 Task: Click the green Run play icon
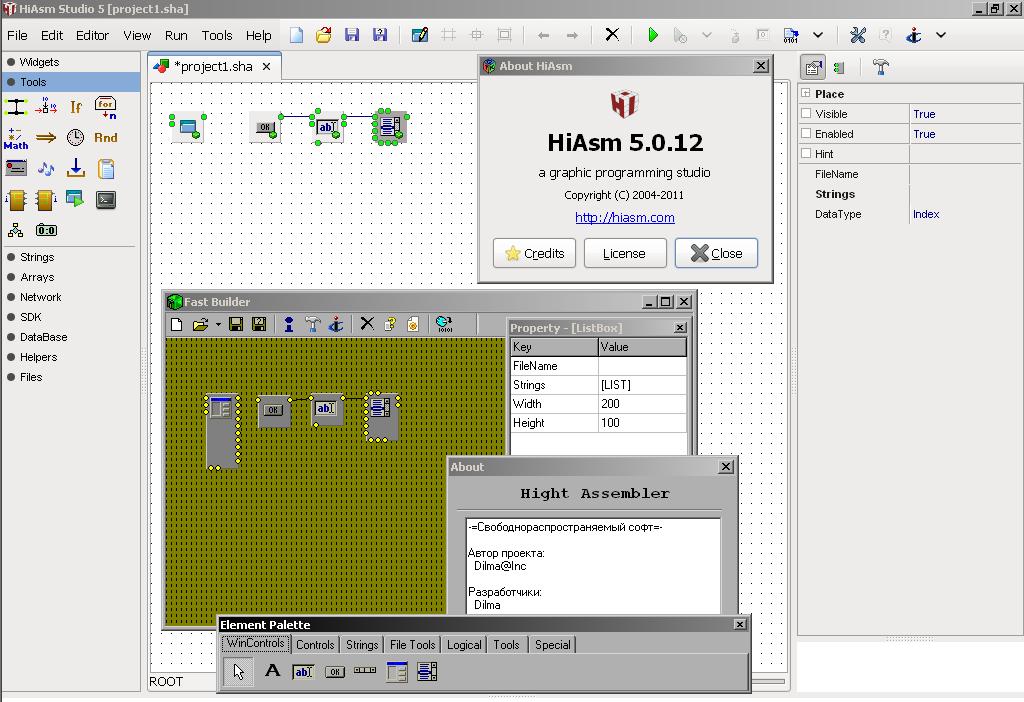[x=653, y=35]
